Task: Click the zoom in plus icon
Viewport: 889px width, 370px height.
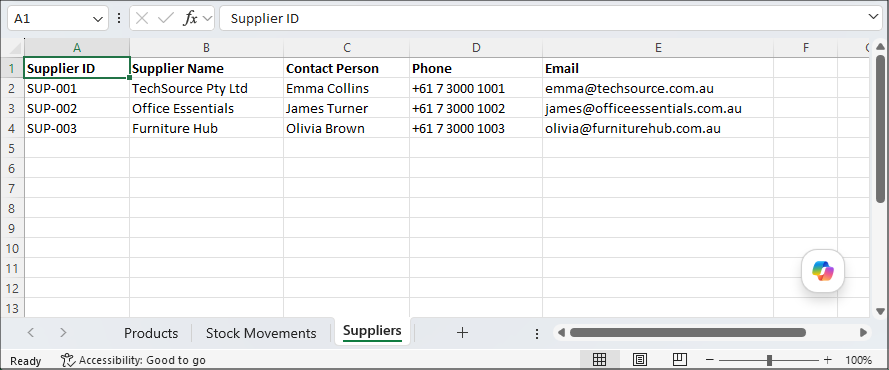Action: coord(827,360)
